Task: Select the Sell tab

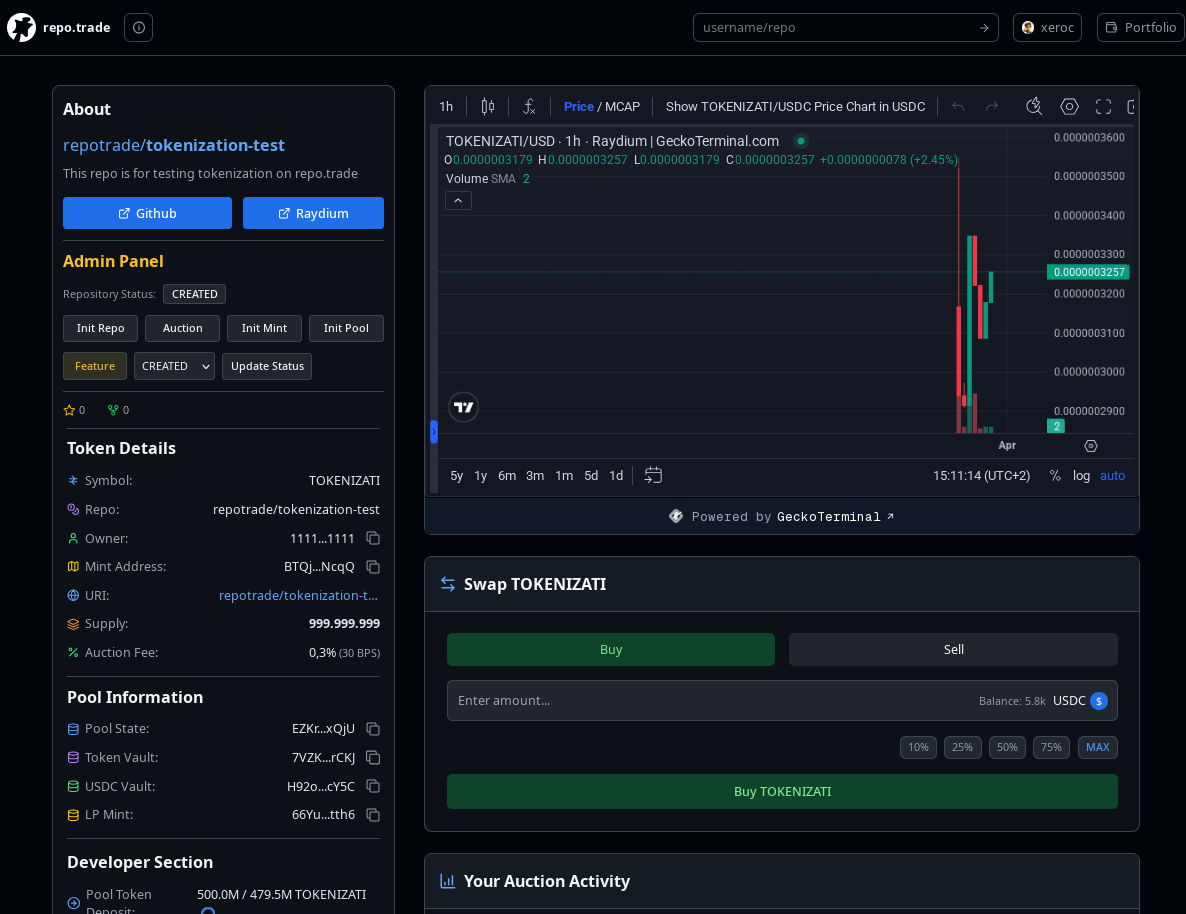Action: pos(953,649)
